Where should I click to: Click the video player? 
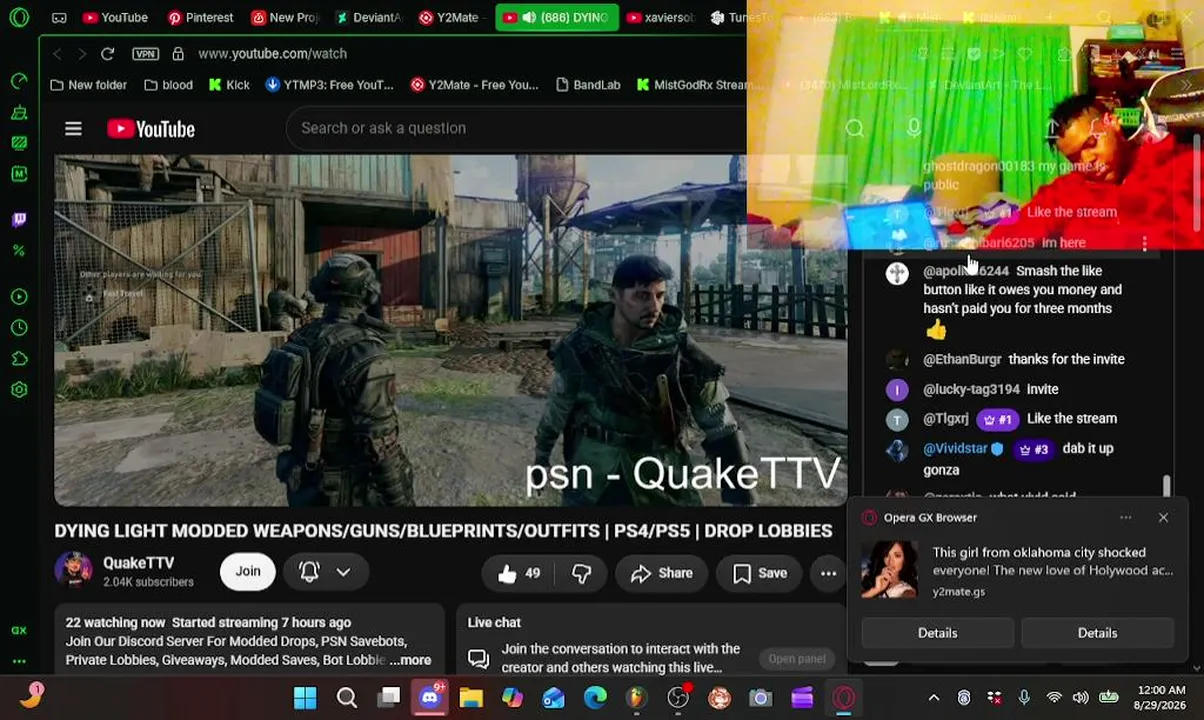(450, 330)
